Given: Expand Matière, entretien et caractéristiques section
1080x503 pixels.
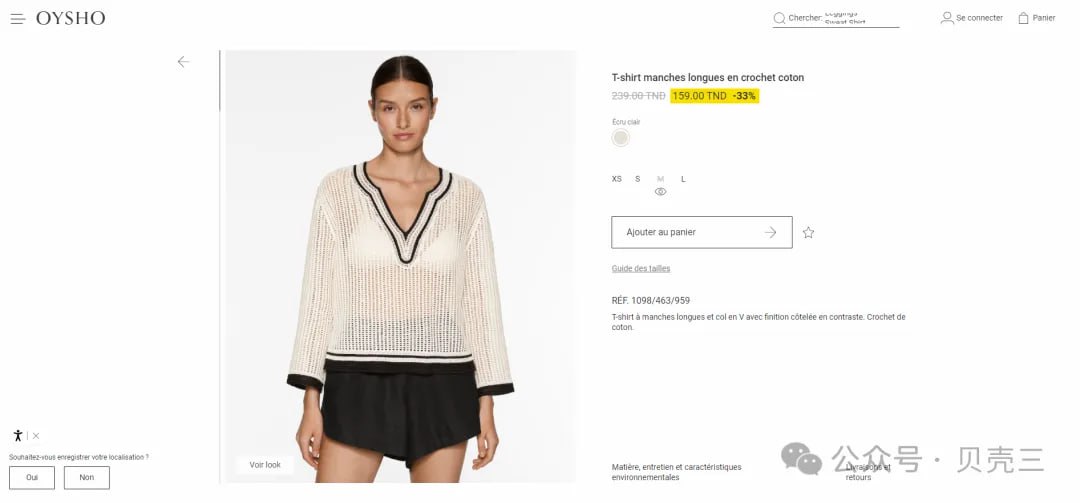Looking at the screenshot, I should coord(676,472).
